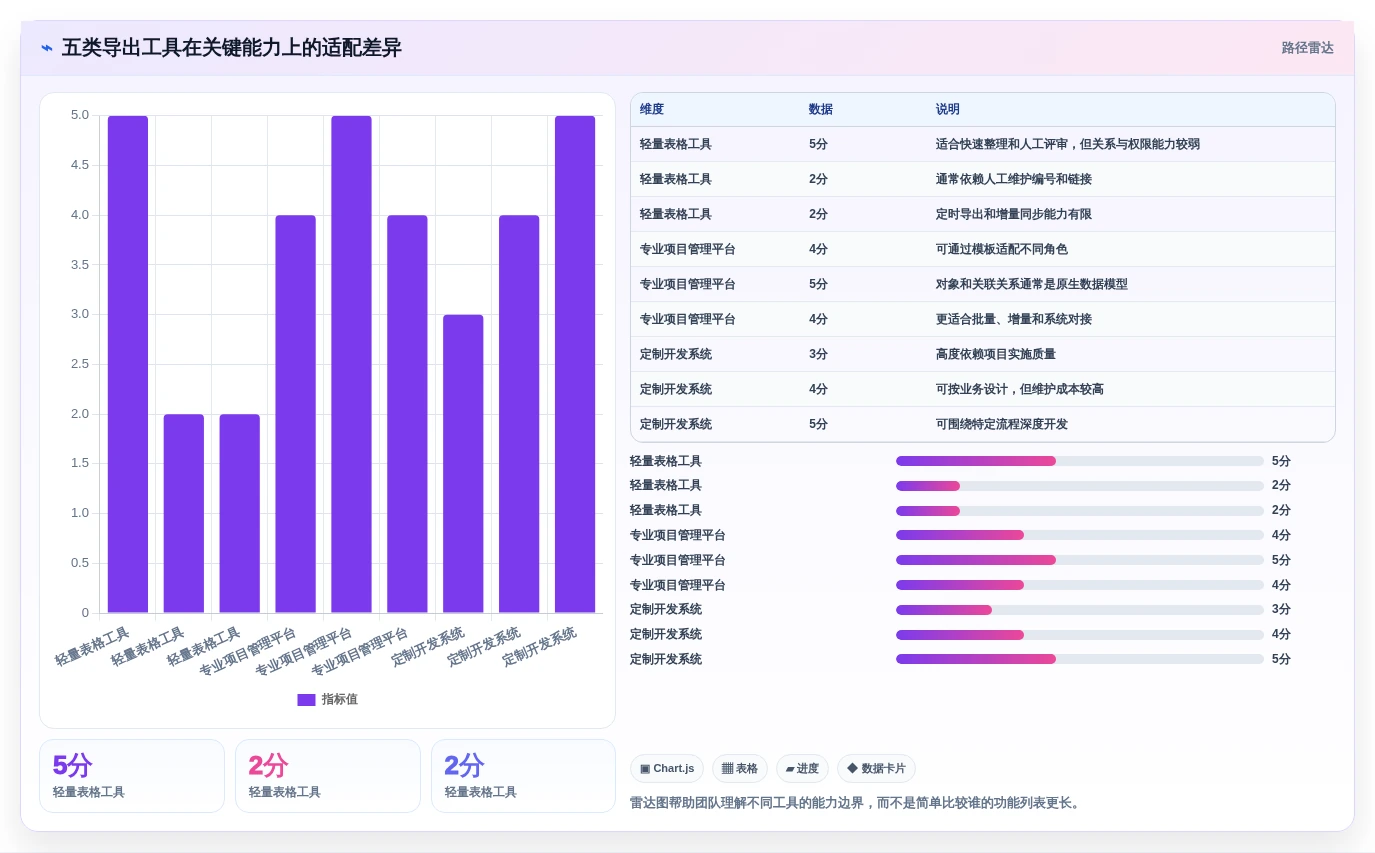Click the 专业项目管理平台 progress bar at 5分
1375x853 pixels.
click(1080, 560)
